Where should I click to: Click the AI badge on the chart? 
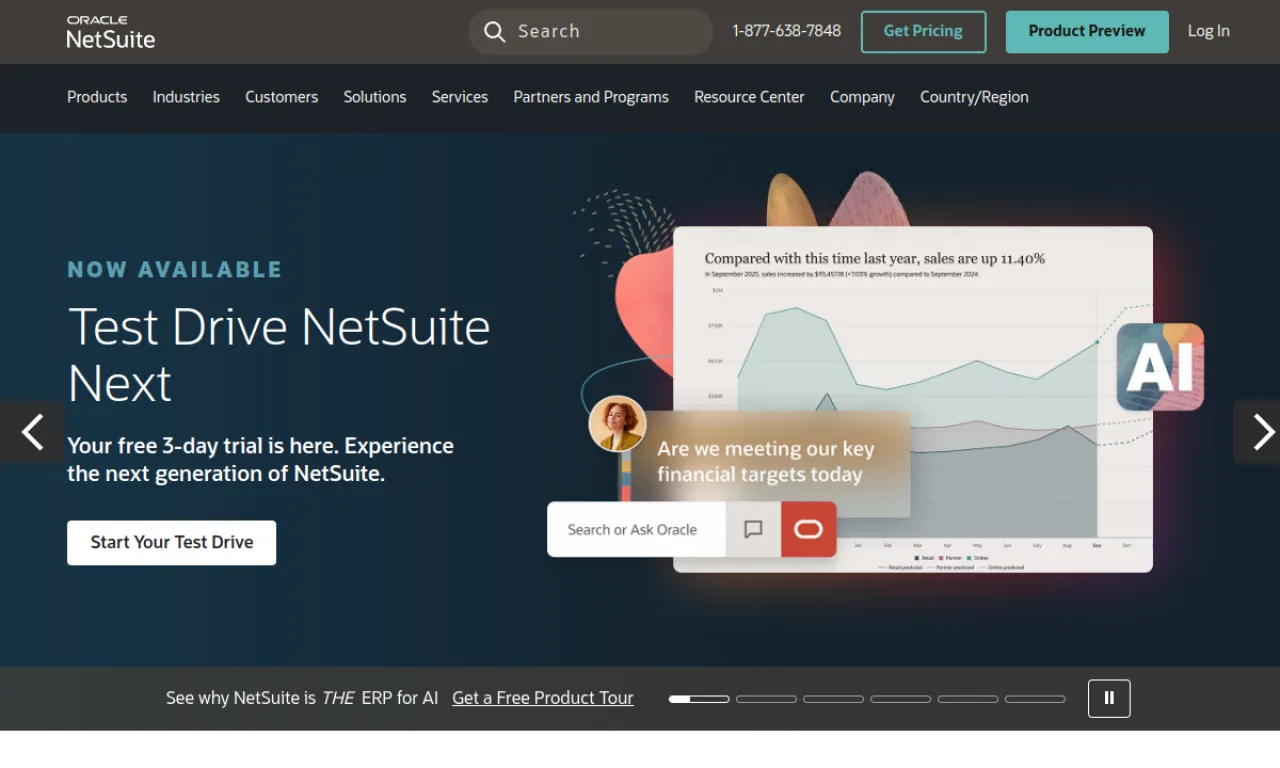(1160, 367)
